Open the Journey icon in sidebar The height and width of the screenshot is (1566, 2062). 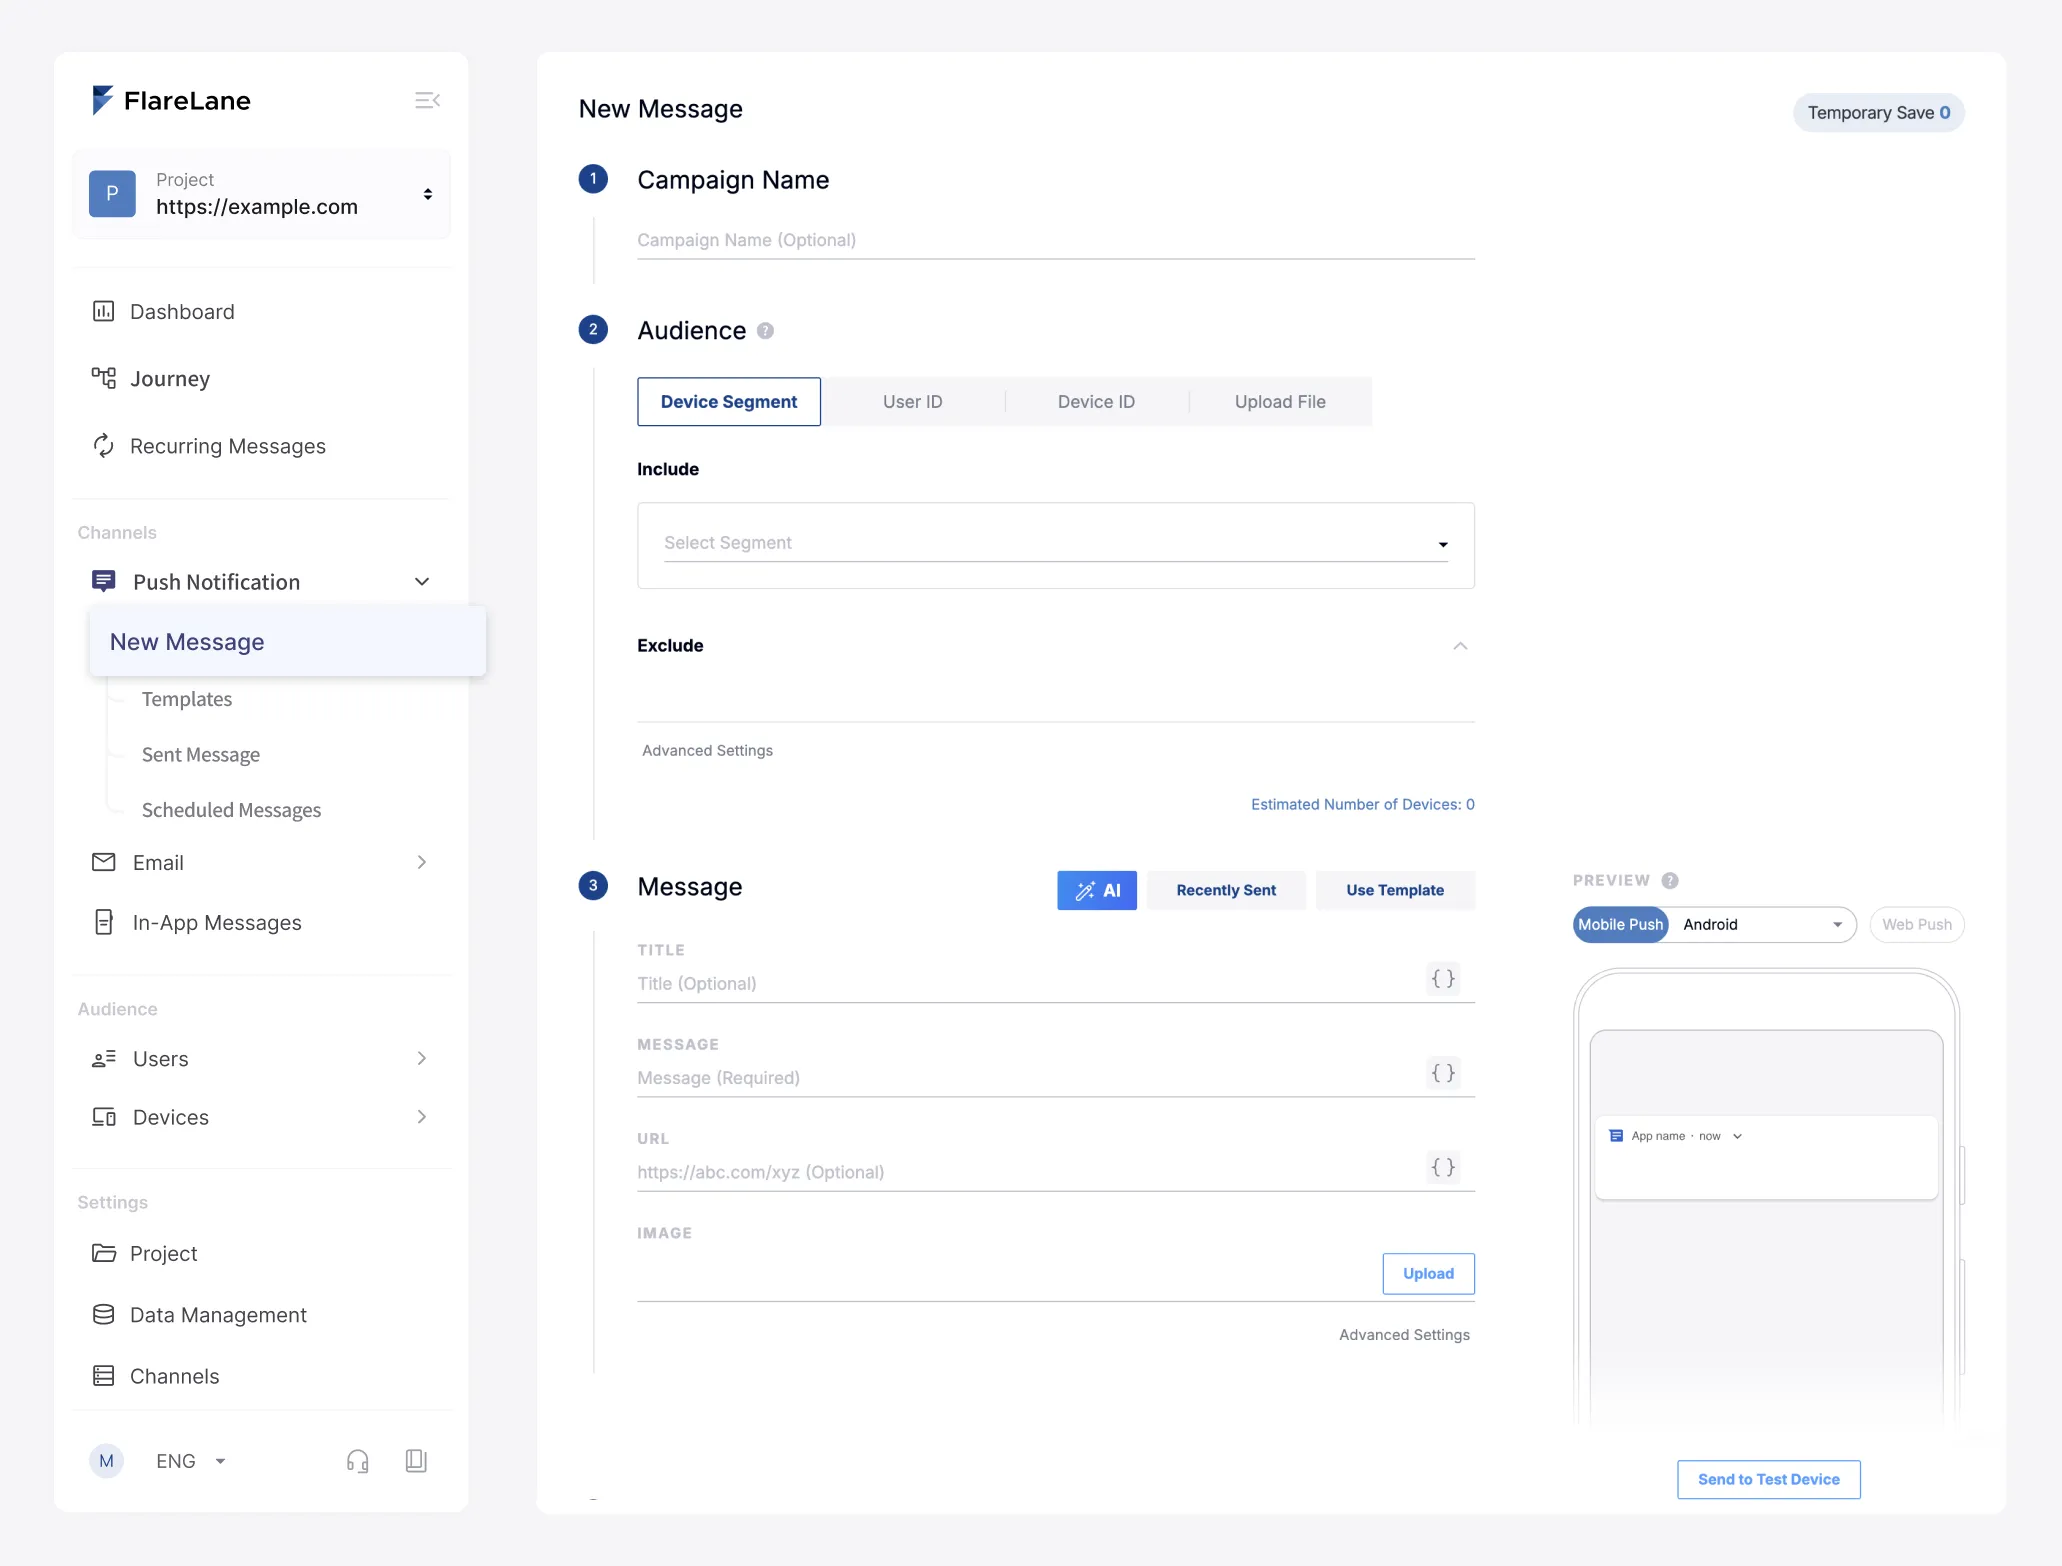coord(103,378)
